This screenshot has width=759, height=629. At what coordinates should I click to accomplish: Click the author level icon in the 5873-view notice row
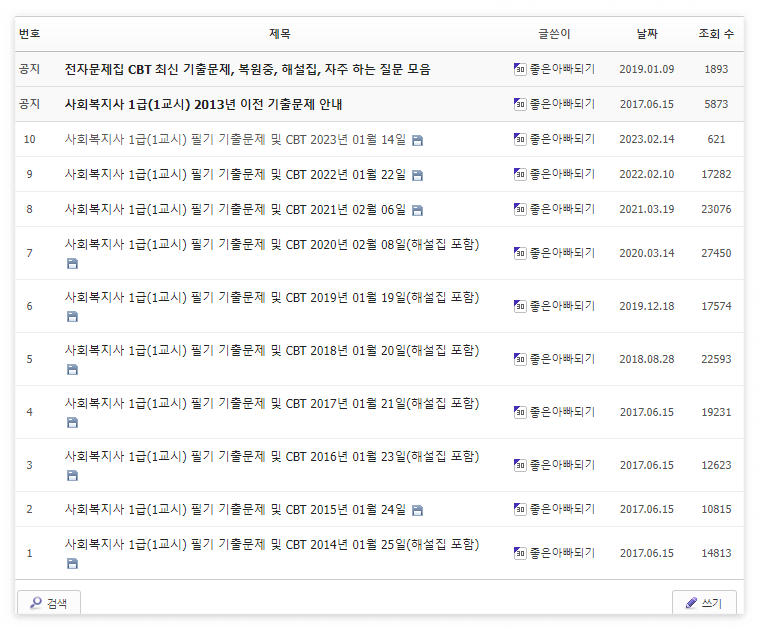click(x=520, y=104)
